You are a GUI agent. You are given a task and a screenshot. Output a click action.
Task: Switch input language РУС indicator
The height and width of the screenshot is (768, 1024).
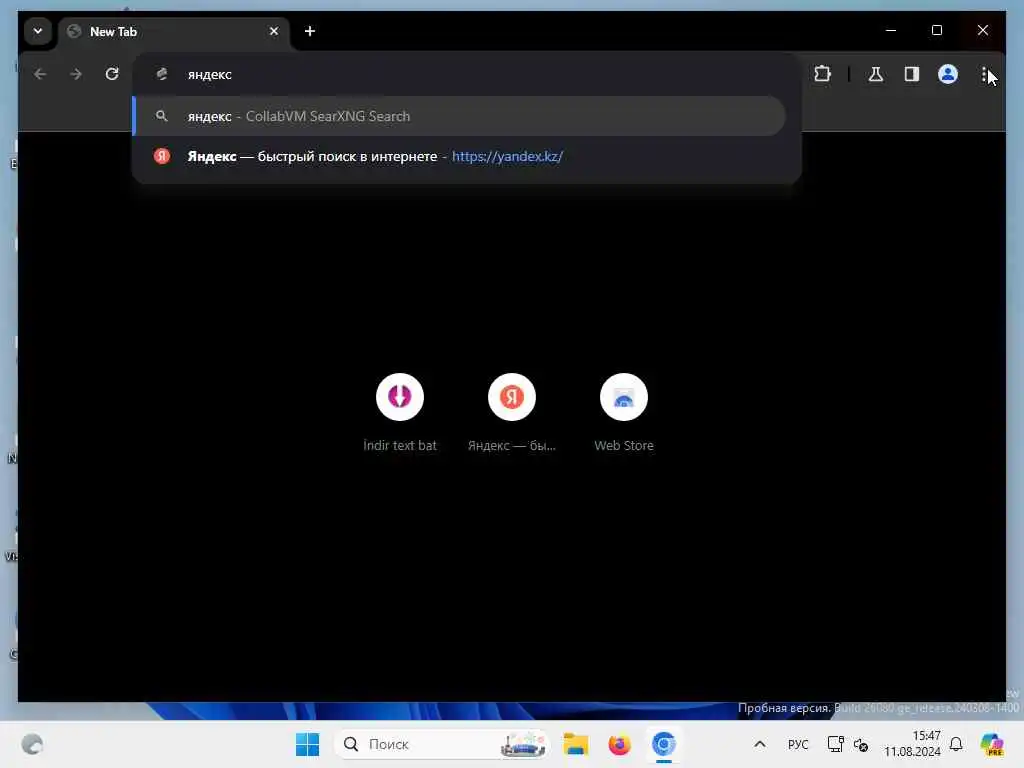tap(798, 744)
